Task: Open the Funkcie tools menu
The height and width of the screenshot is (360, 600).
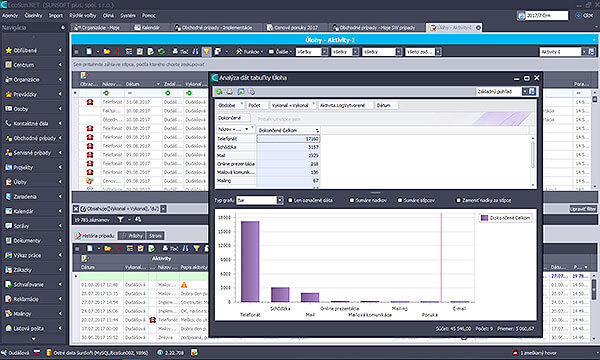Action: (x=249, y=51)
